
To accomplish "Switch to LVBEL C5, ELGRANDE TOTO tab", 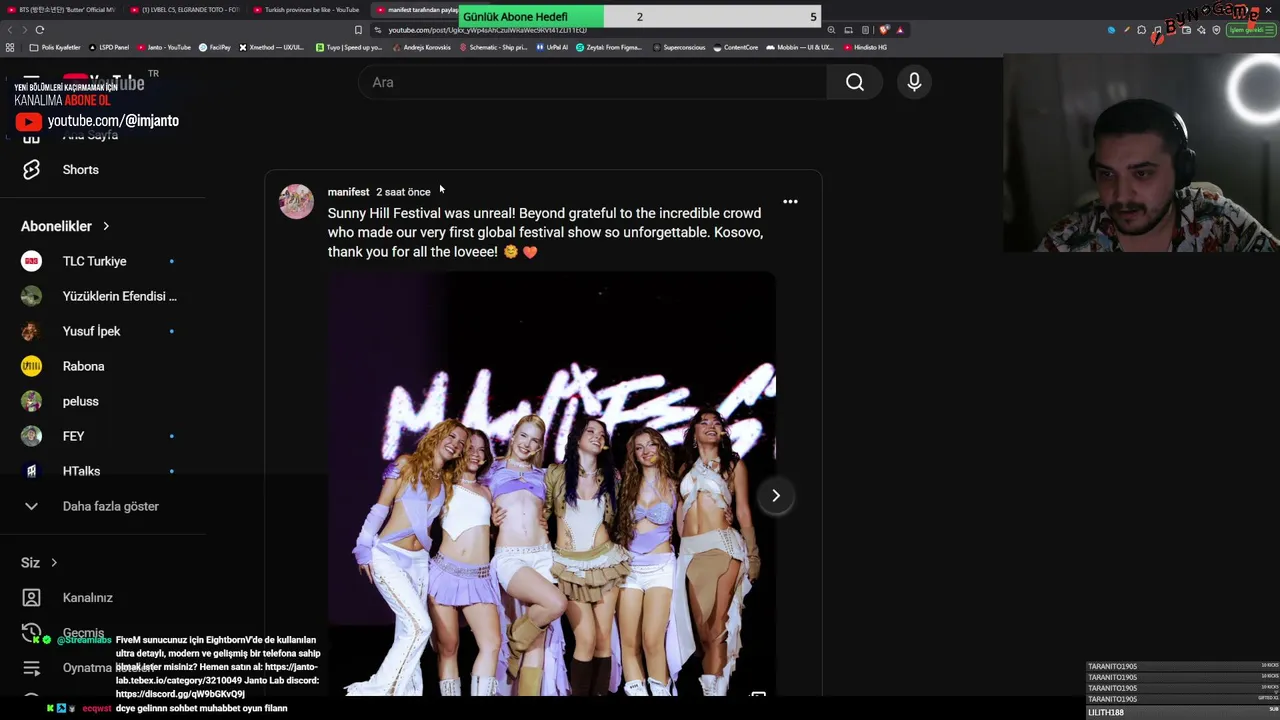I will coord(186,10).
